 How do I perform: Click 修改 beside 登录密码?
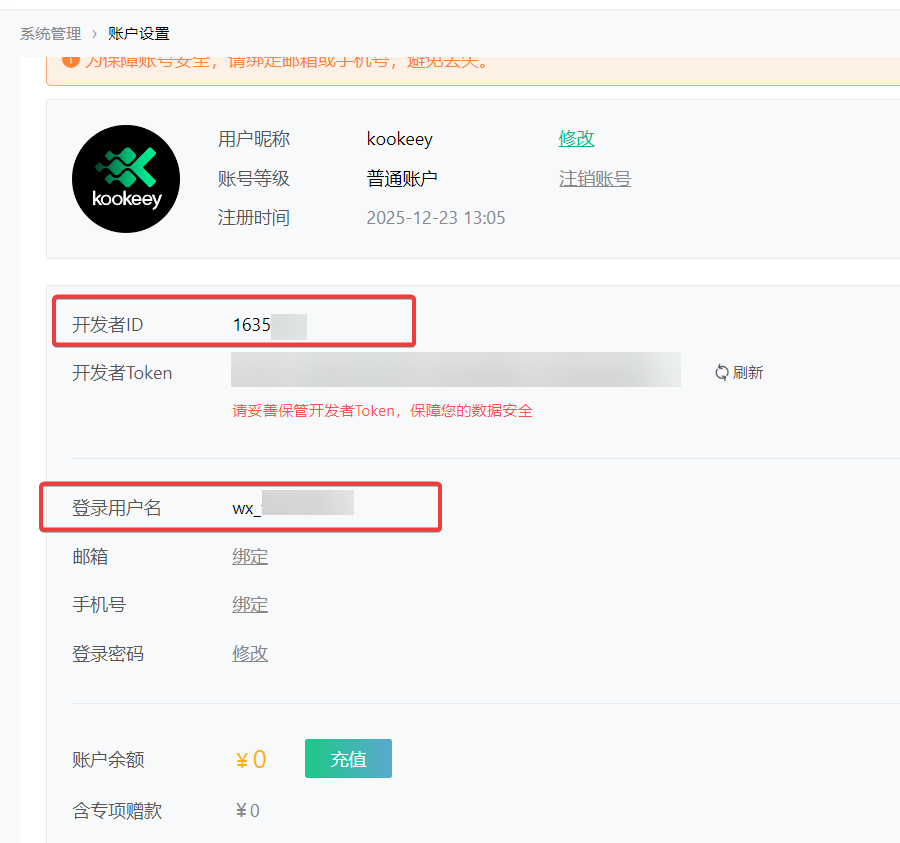[250, 653]
